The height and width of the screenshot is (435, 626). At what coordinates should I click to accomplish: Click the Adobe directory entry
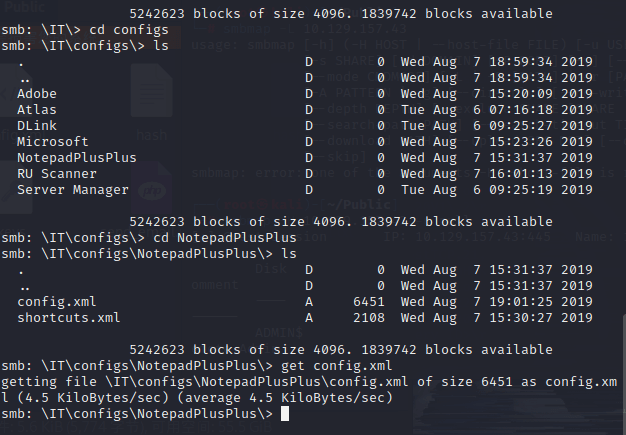(x=37, y=94)
